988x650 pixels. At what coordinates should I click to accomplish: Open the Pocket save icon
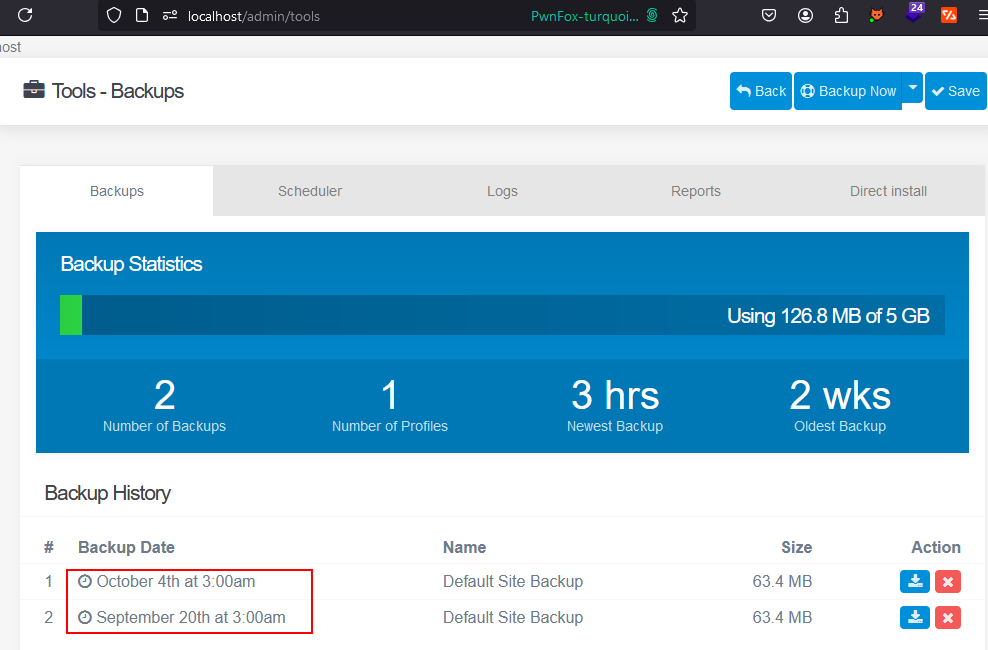point(769,15)
